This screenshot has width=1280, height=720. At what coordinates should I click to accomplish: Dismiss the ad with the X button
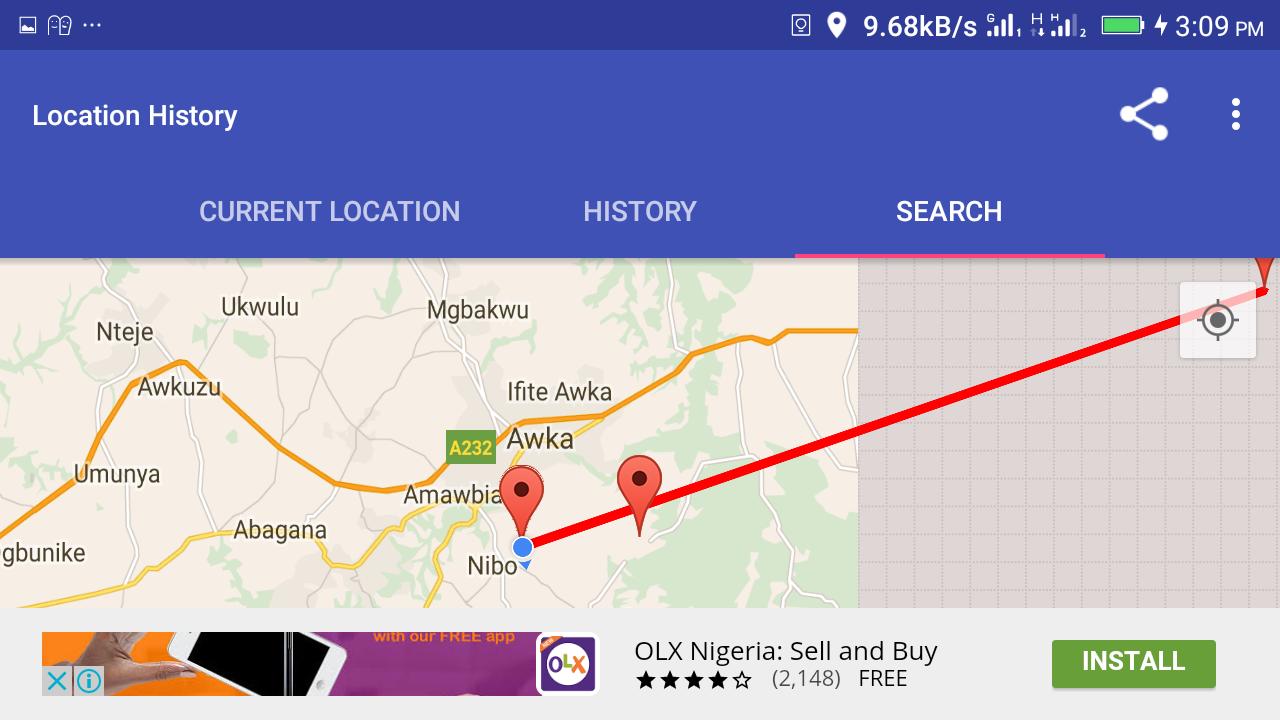click(x=57, y=680)
